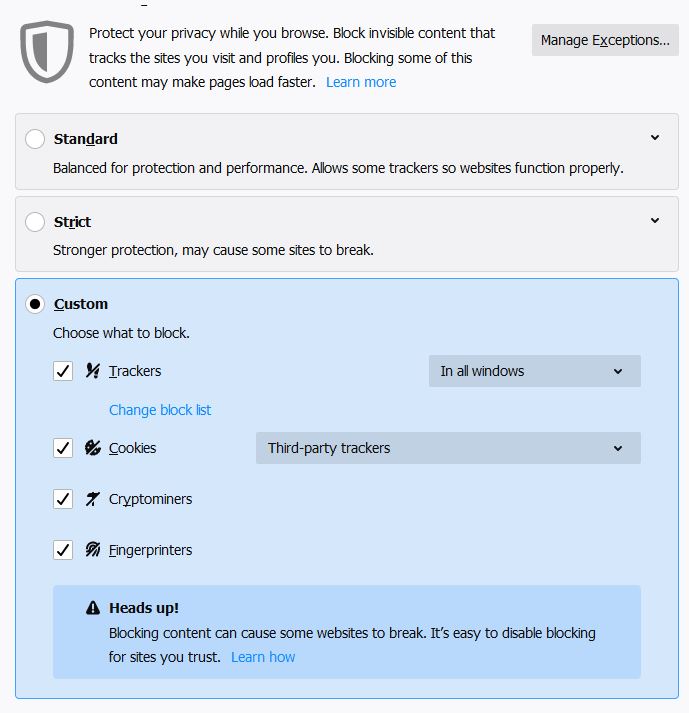Toggle the Fingerprinters checkbox

(x=63, y=550)
